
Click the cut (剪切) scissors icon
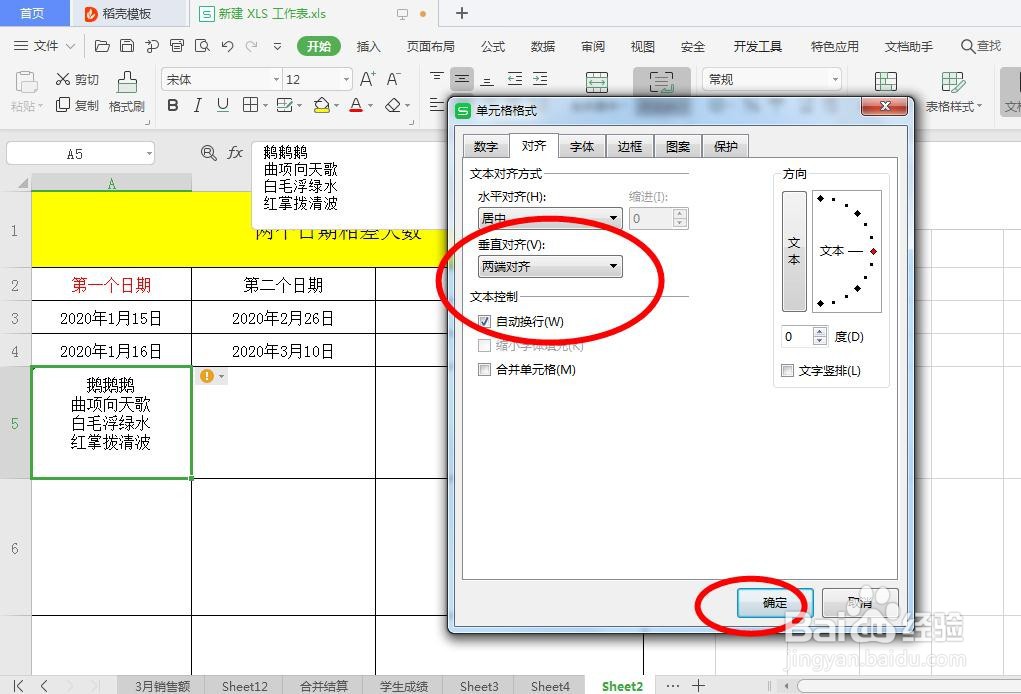point(63,79)
